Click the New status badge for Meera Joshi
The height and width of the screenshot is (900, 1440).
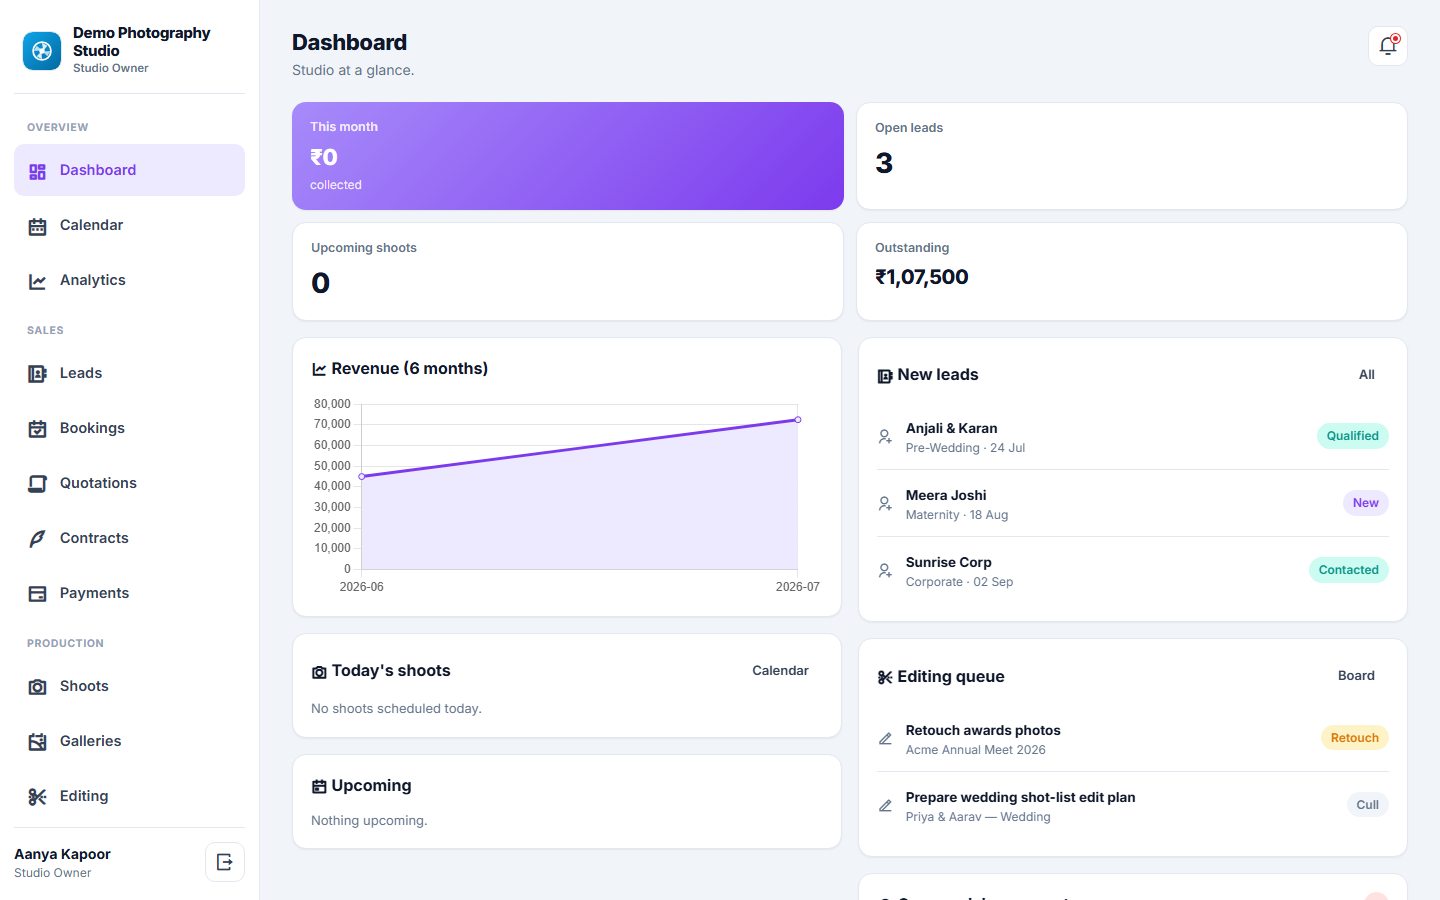click(1366, 503)
